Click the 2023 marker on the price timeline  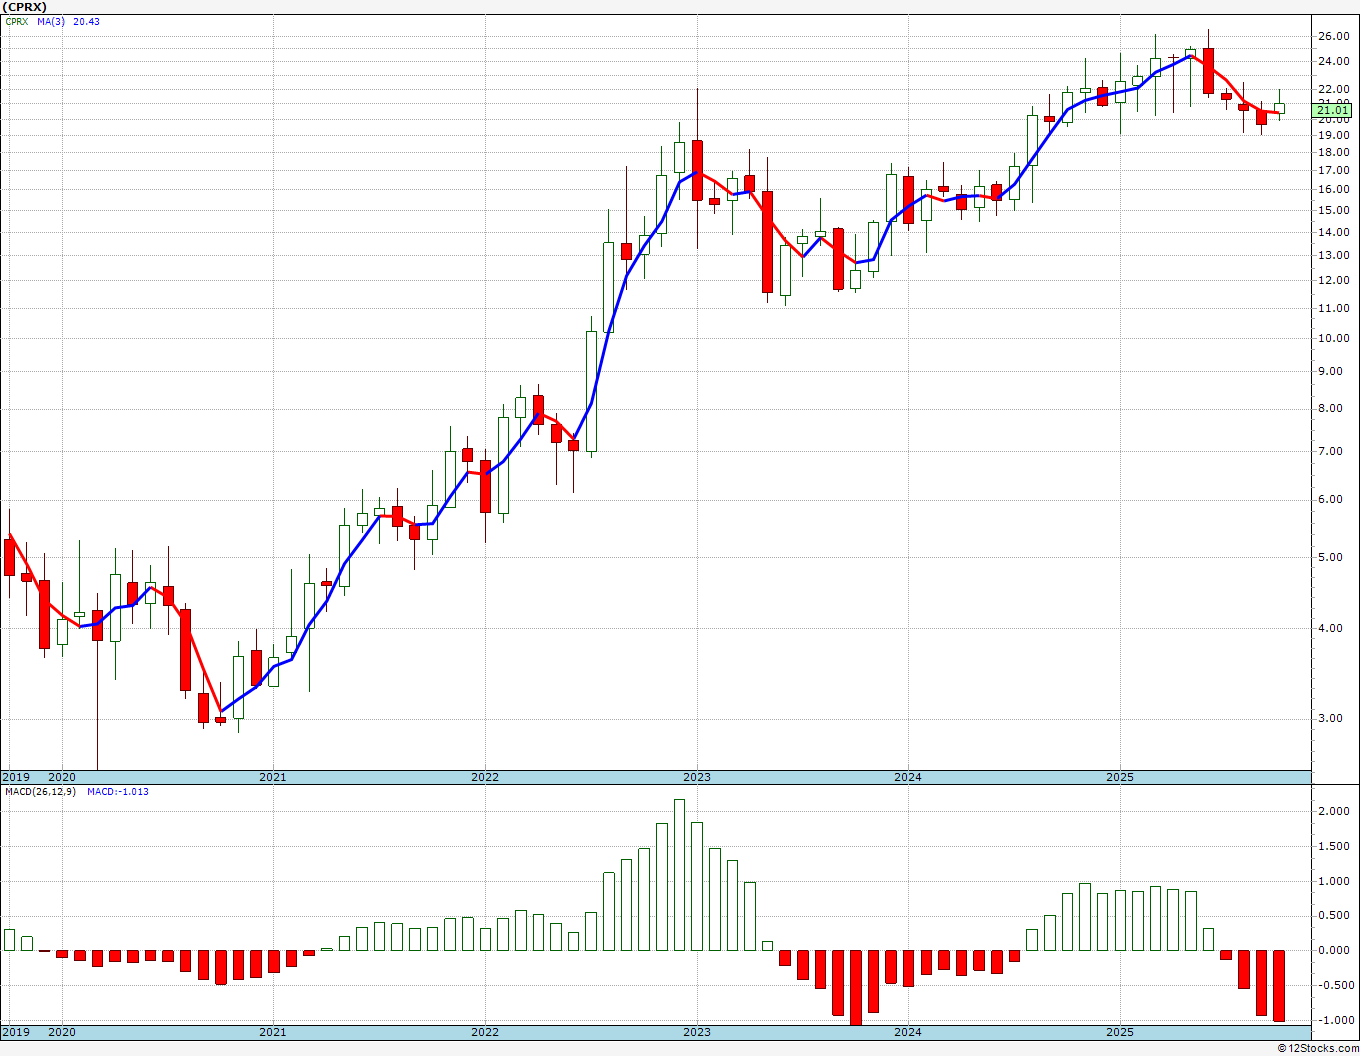tap(697, 777)
